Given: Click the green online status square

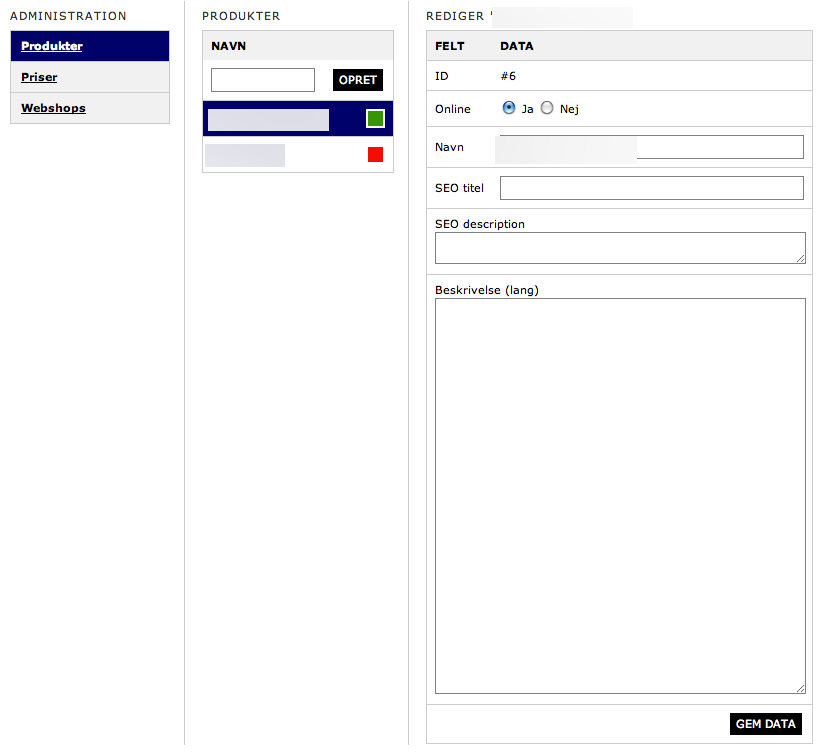Looking at the screenshot, I should coord(375,119).
